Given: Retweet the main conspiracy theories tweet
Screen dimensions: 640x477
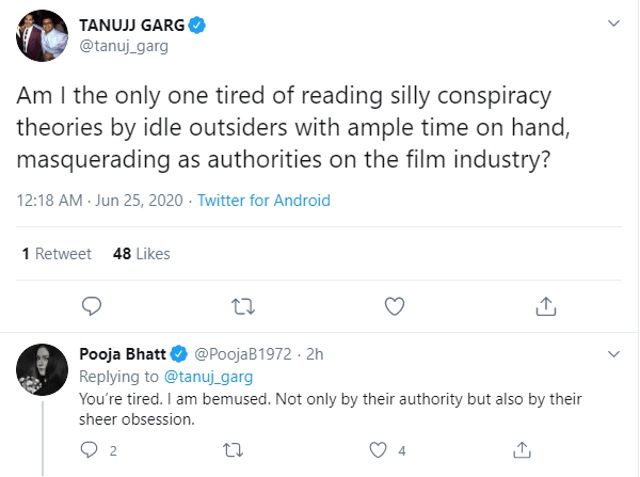Looking at the screenshot, I should tap(243, 306).
